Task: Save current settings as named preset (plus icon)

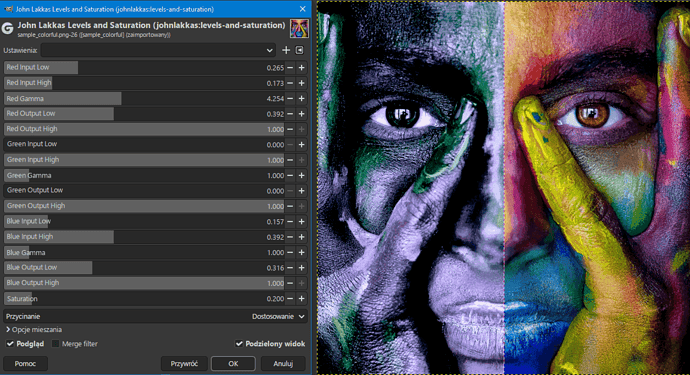Action: (286, 50)
